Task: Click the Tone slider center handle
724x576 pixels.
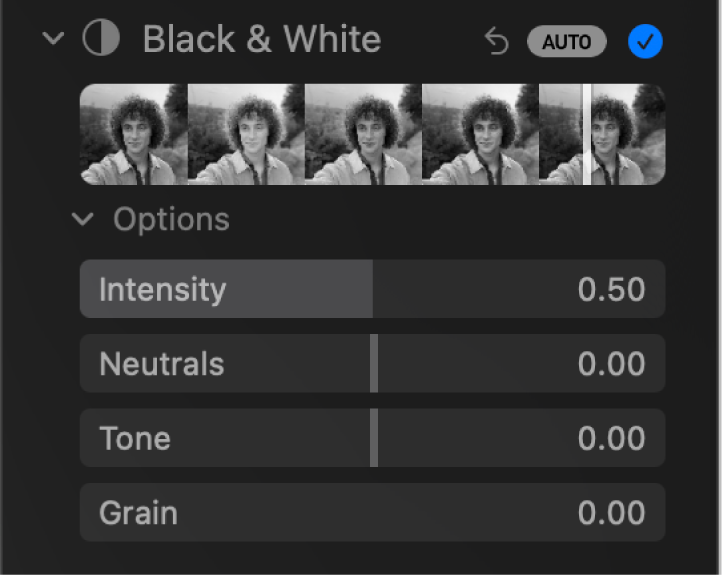Action: (374, 438)
